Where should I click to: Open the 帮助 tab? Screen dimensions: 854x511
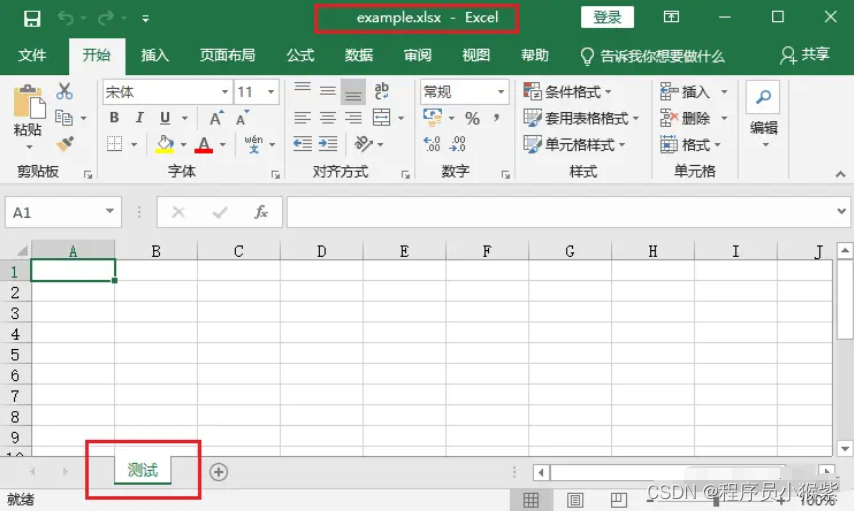coord(534,55)
